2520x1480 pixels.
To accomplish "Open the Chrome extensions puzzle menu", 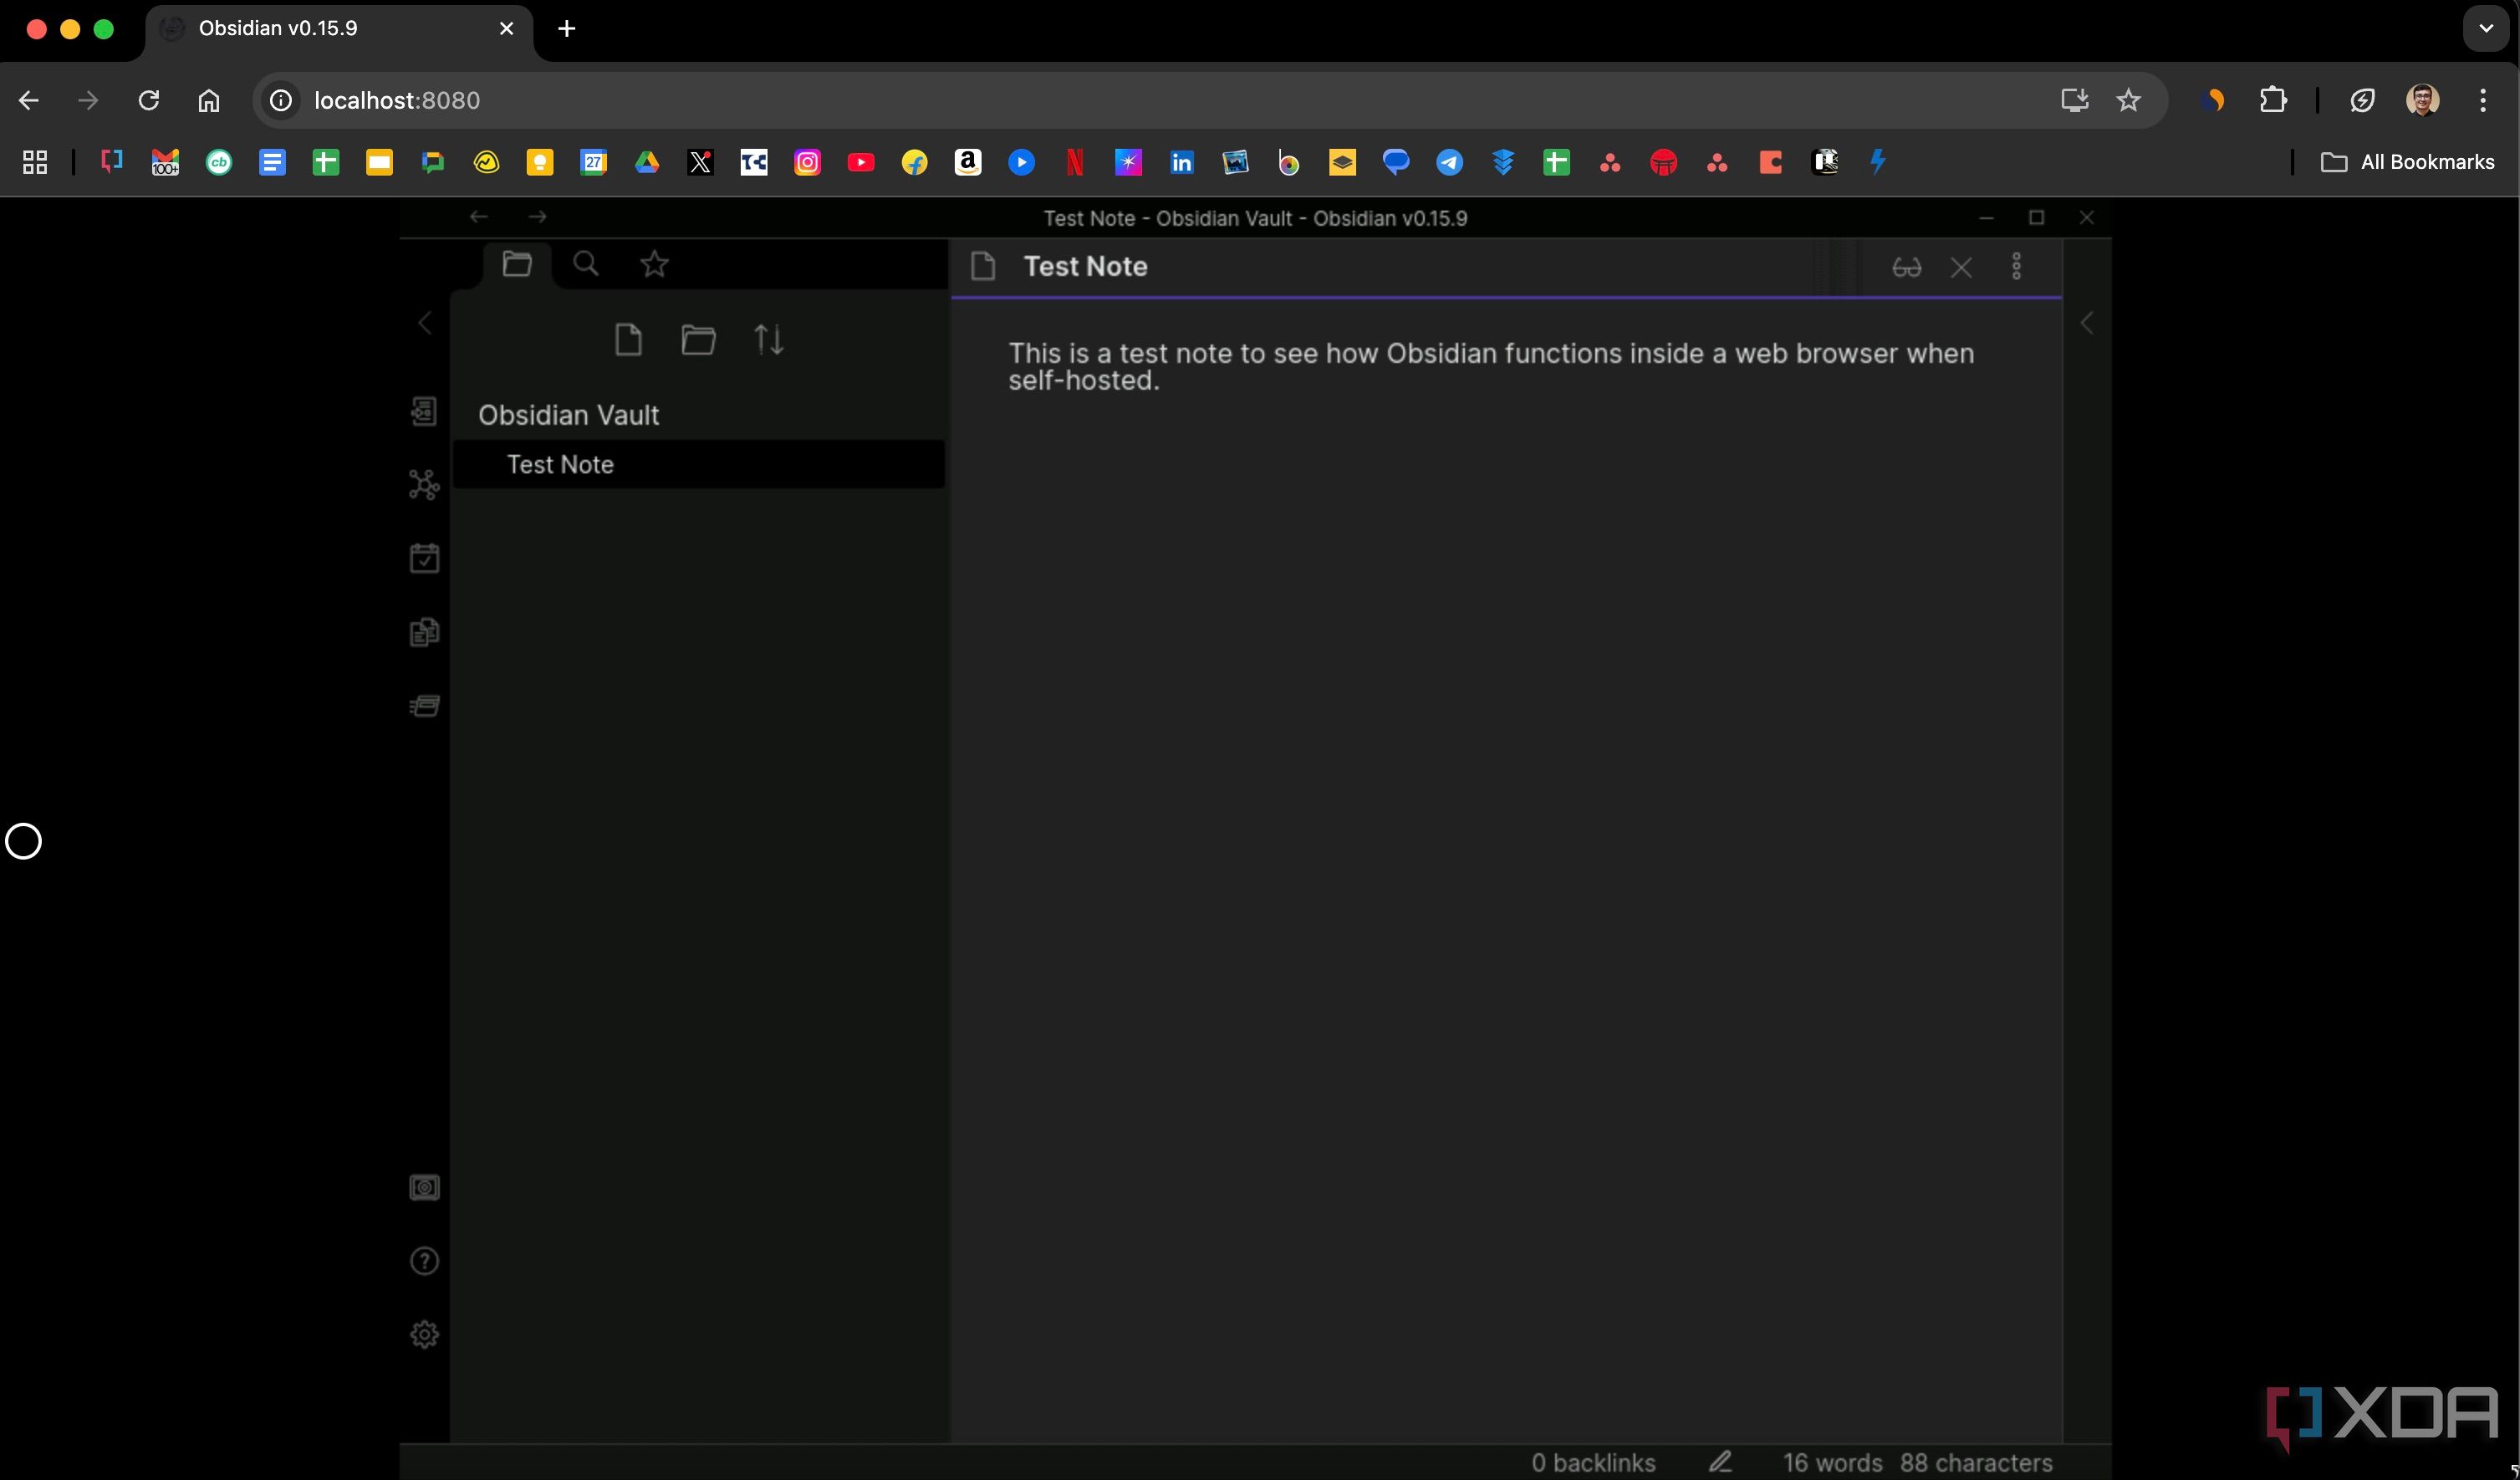I will click(x=2273, y=100).
